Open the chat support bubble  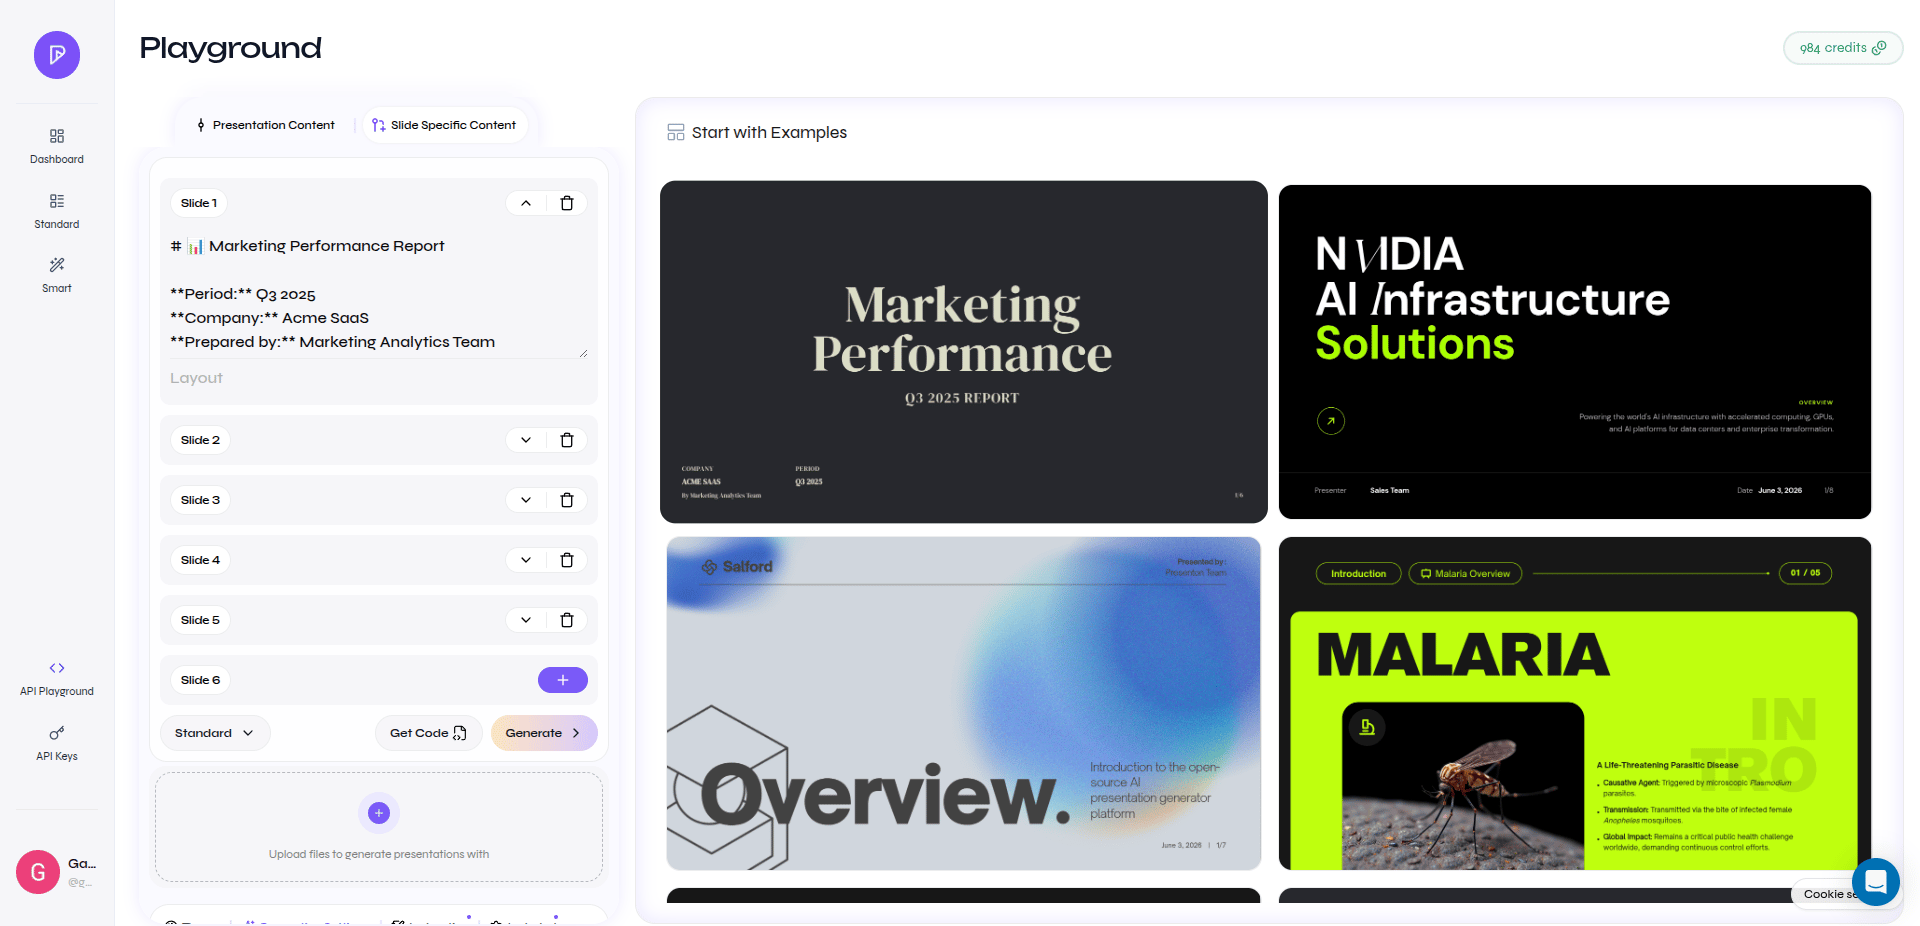coord(1876,882)
